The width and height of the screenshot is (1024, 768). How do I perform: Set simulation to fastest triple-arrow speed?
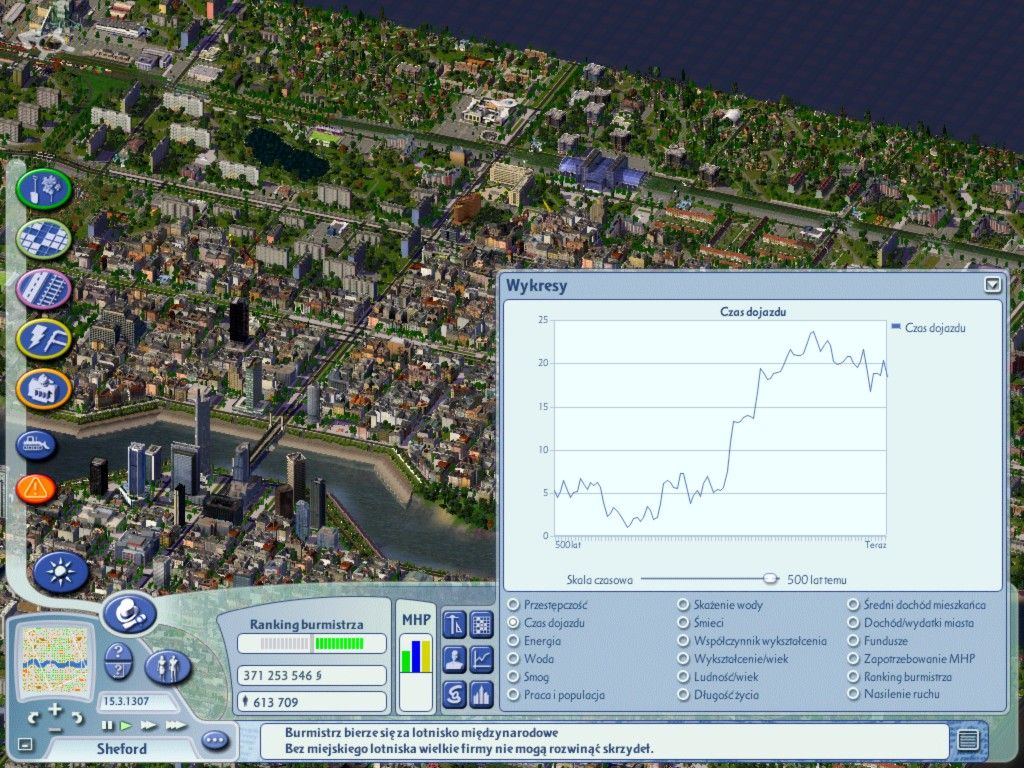(176, 725)
